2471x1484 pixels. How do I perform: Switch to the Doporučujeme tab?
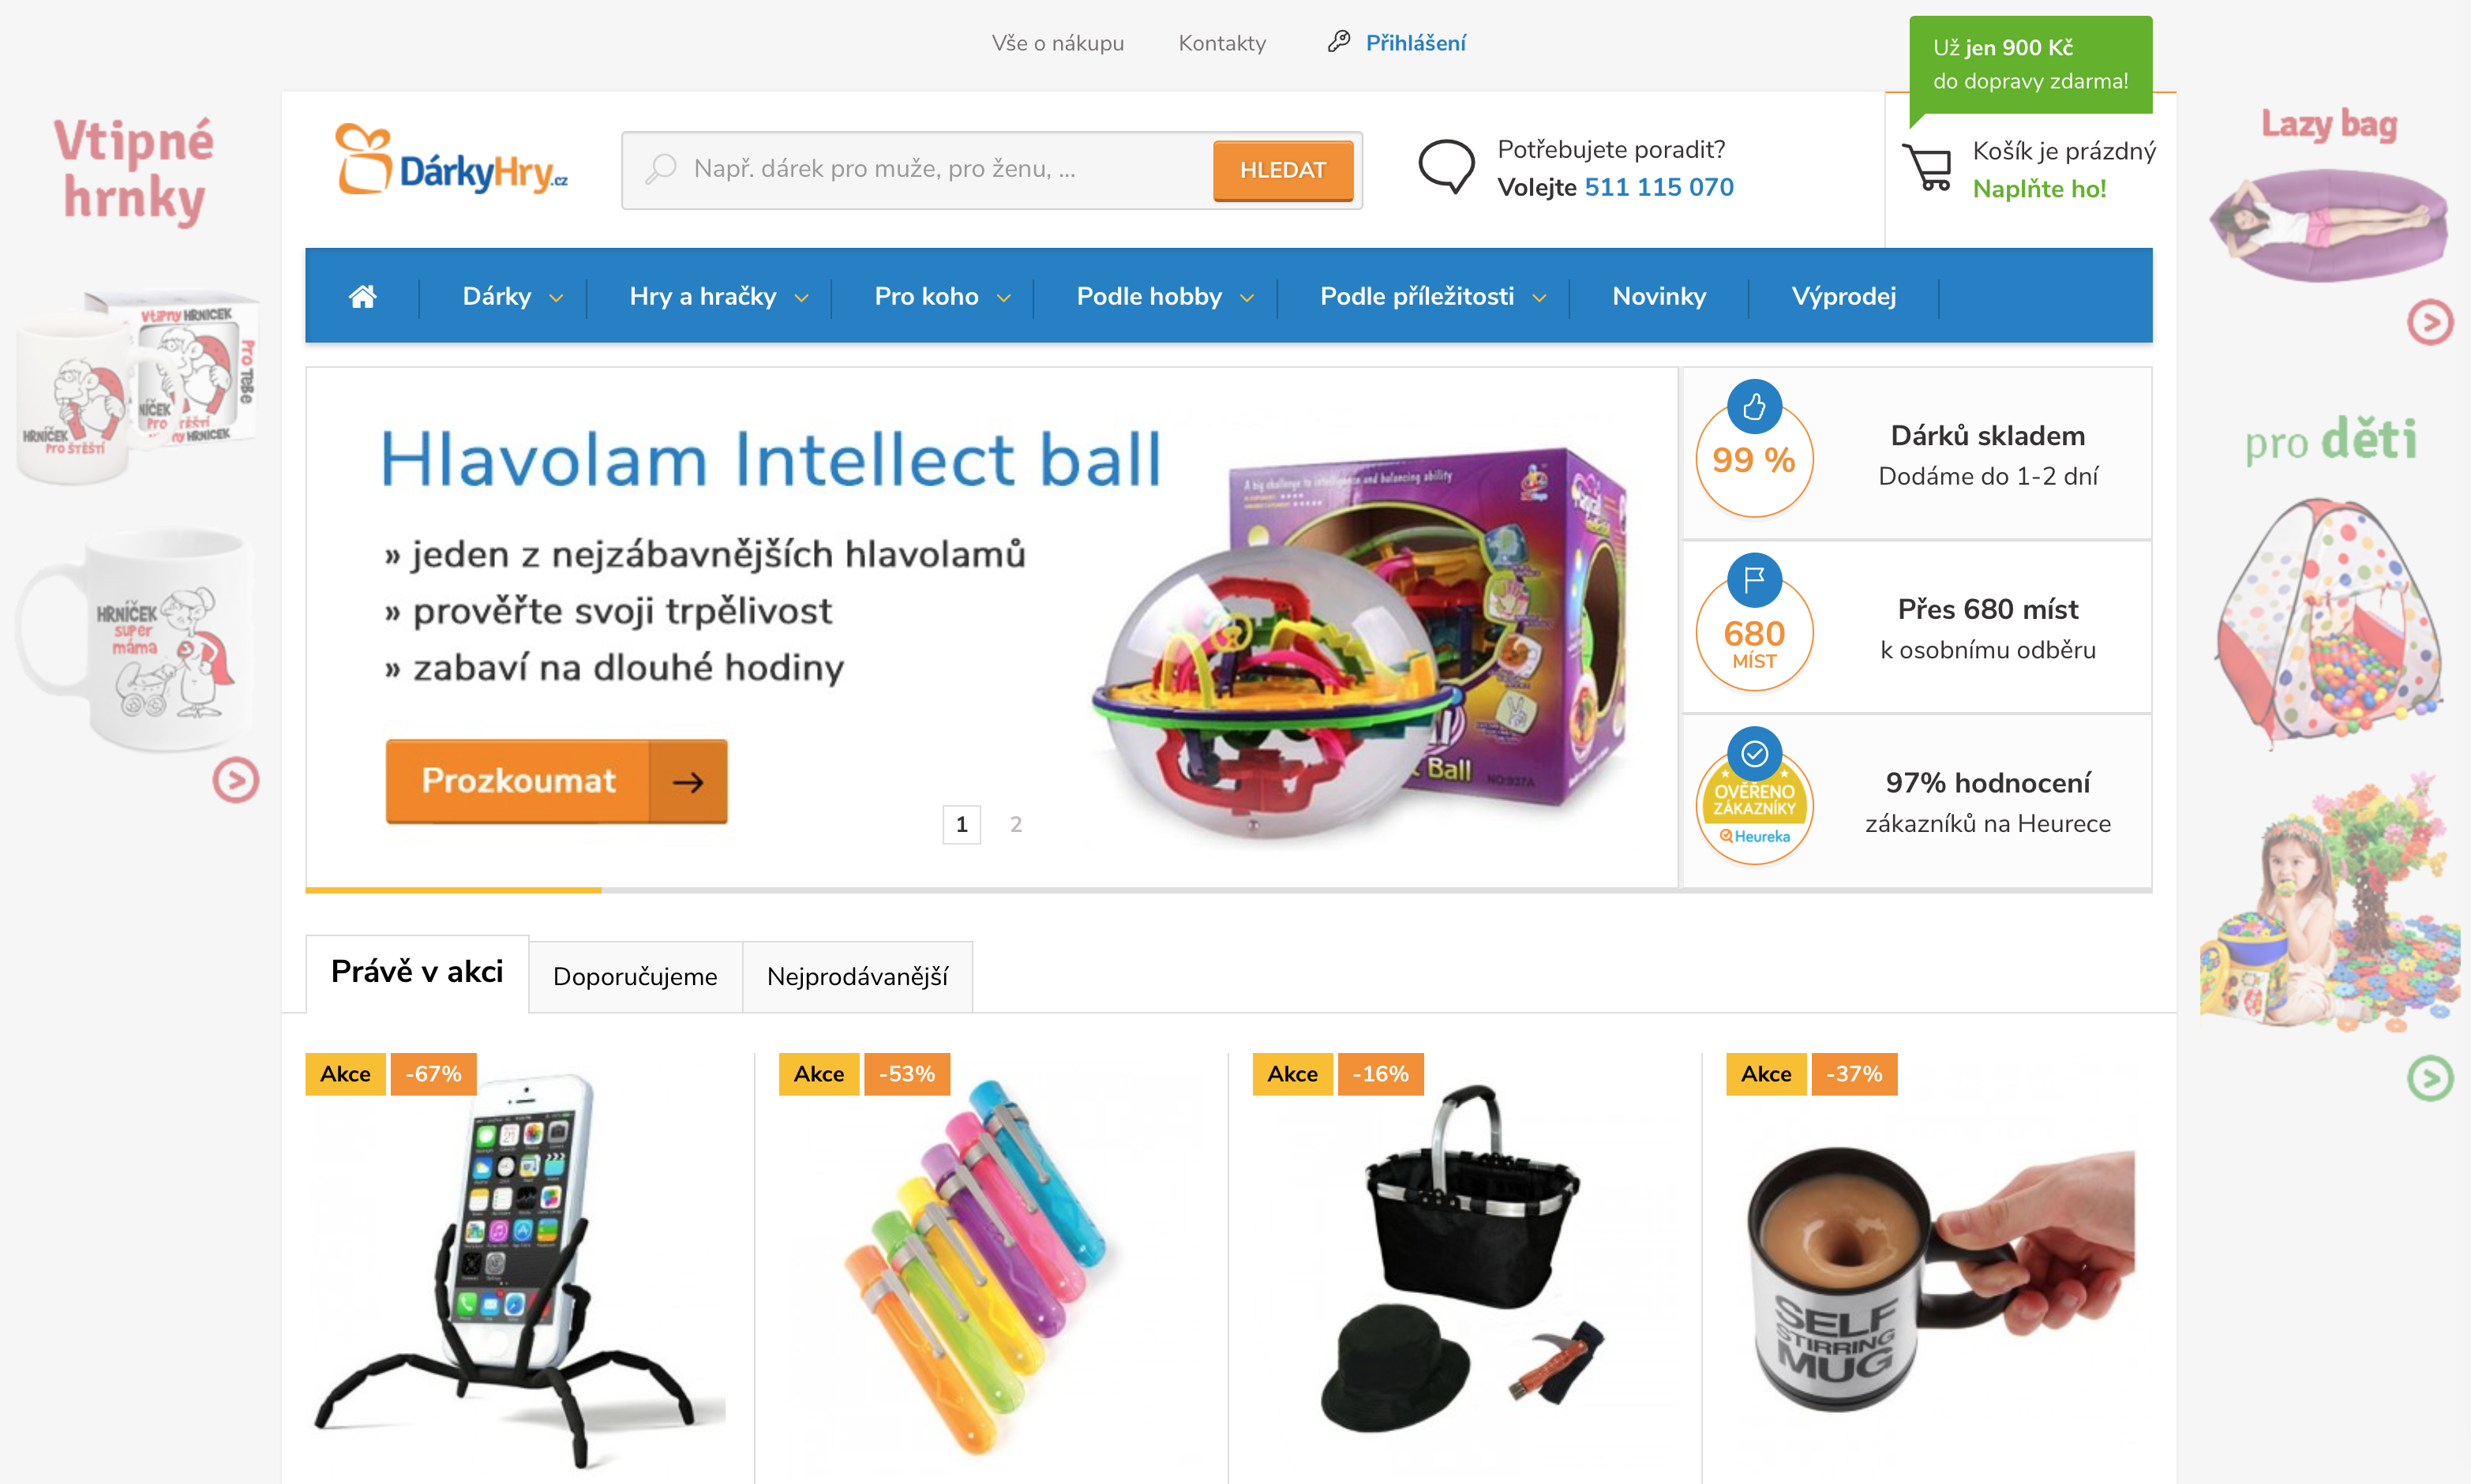(x=635, y=976)
